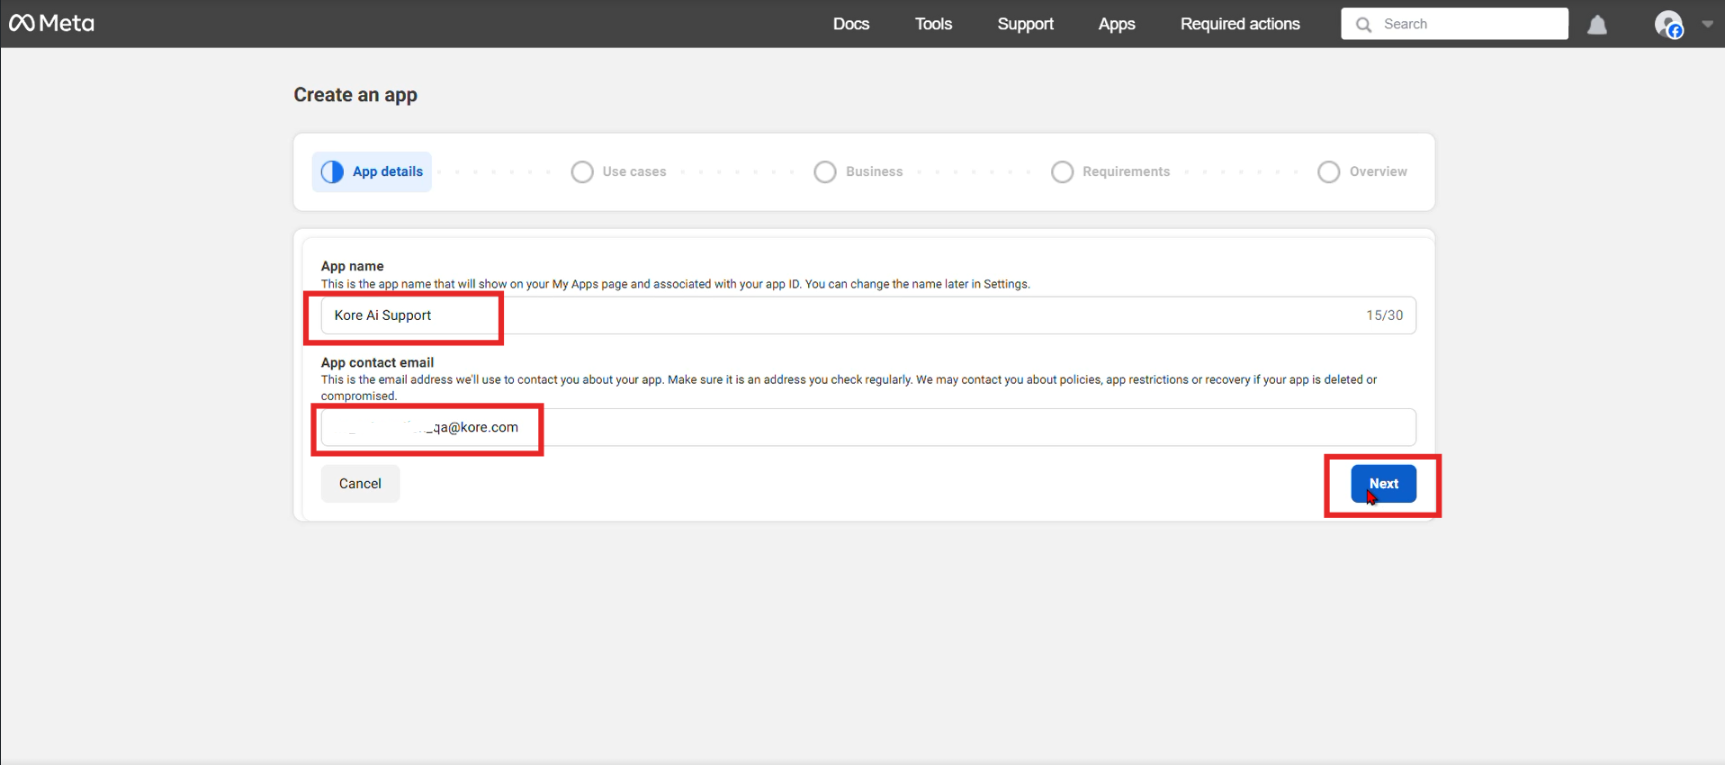Screen dimensions: 1725x765
Task: Expand the account dropdown arrow
Action: click(1707, 24)
